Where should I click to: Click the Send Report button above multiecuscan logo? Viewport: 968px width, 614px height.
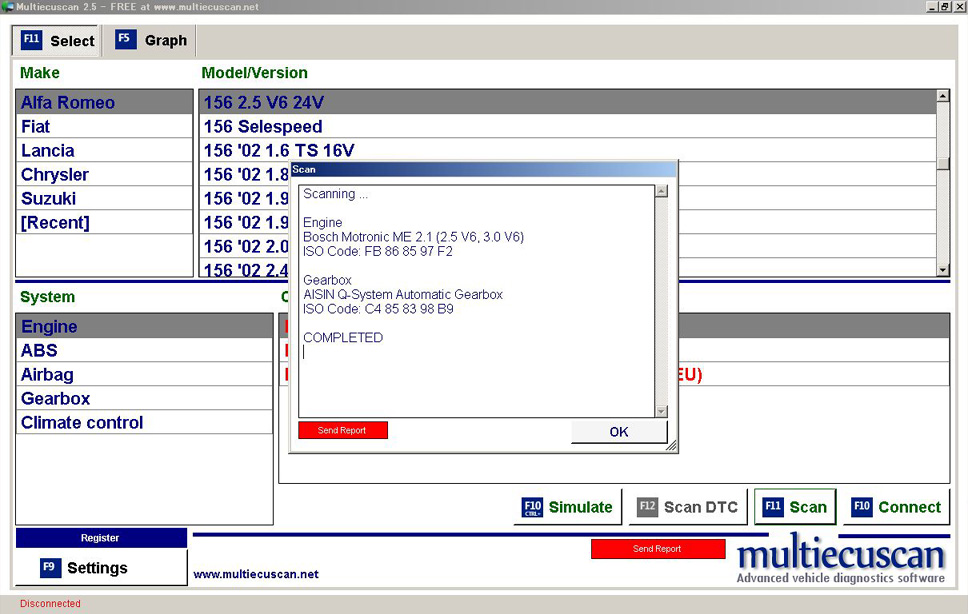pyautogui.click(x=658, y=549)
